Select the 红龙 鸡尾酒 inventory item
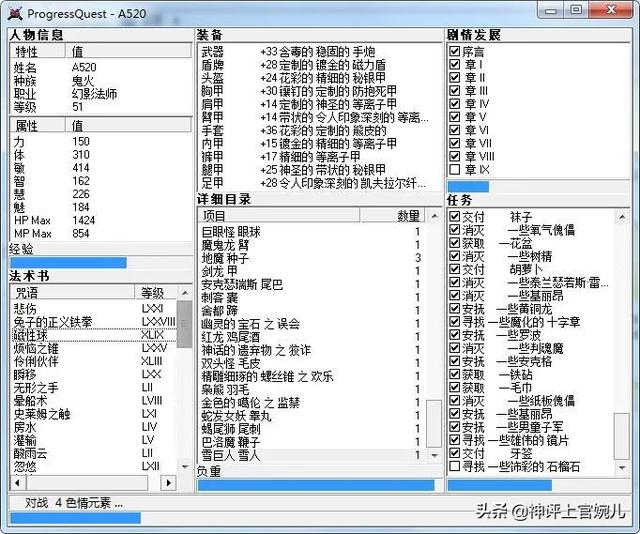 (x=312, y=337)
